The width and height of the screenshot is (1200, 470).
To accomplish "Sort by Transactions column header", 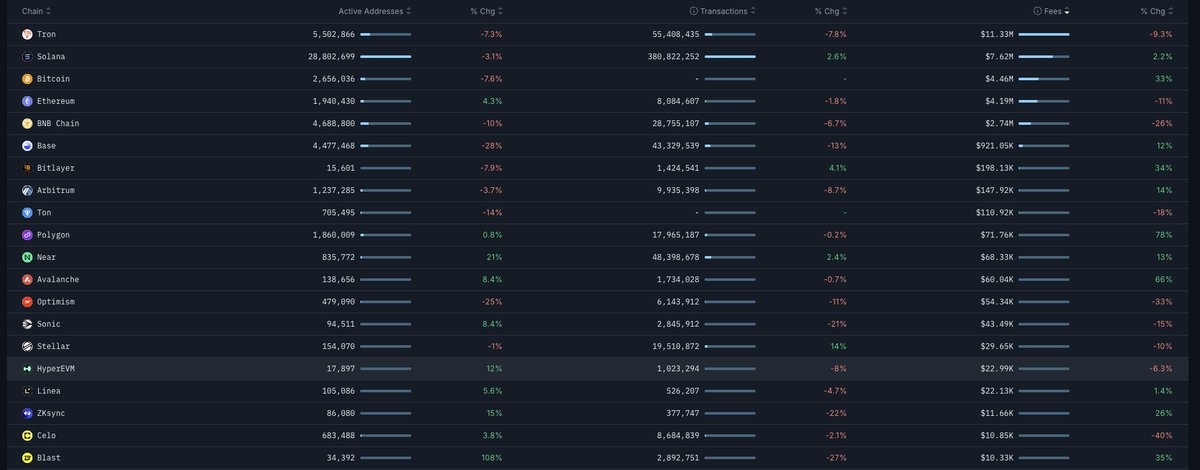I will click(728, 11).
